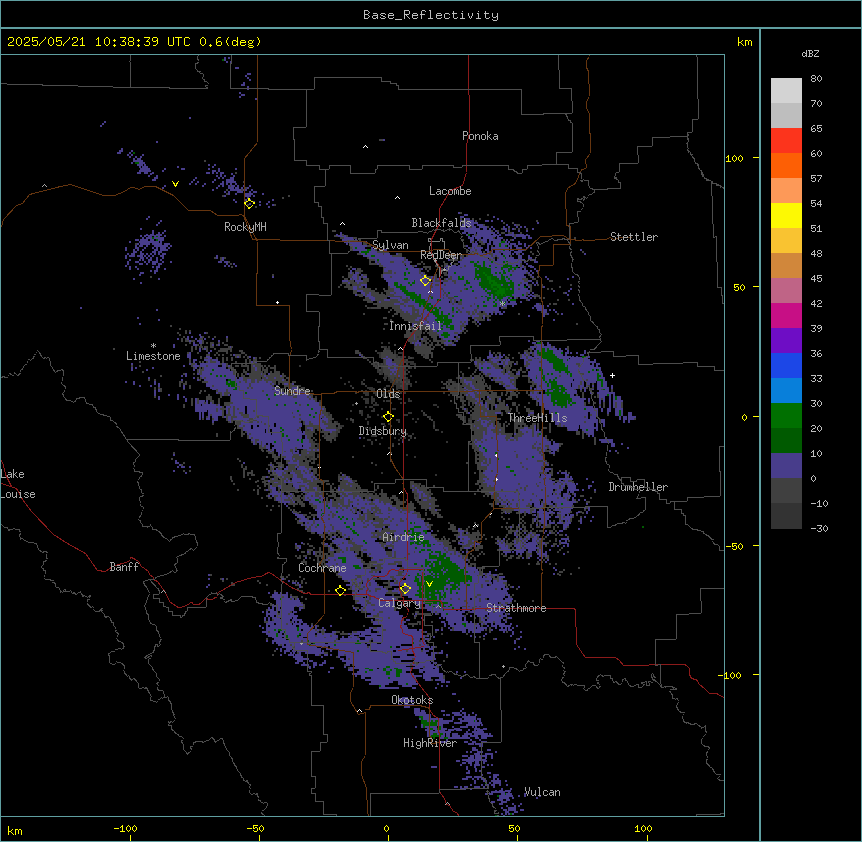862x842 pixels.
Task: Click the Blackfalds city label
Action: click(441, 223)
